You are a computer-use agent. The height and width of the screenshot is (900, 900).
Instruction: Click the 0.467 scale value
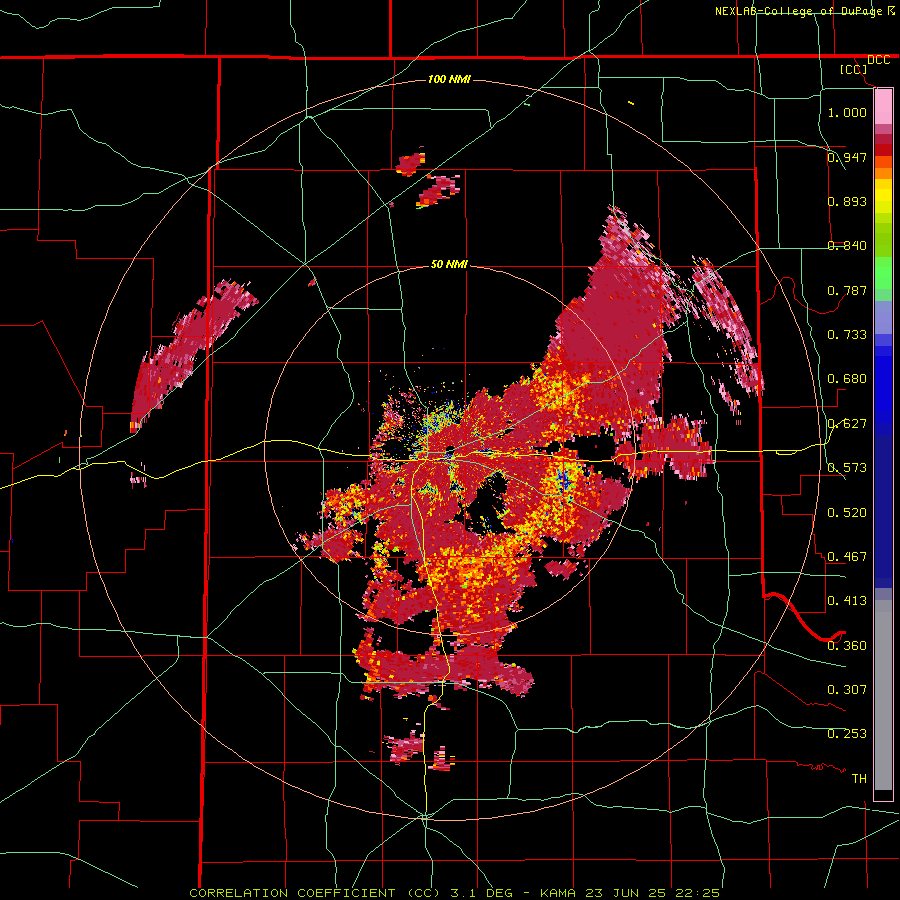pyautogui.click(x=847, y=556)
